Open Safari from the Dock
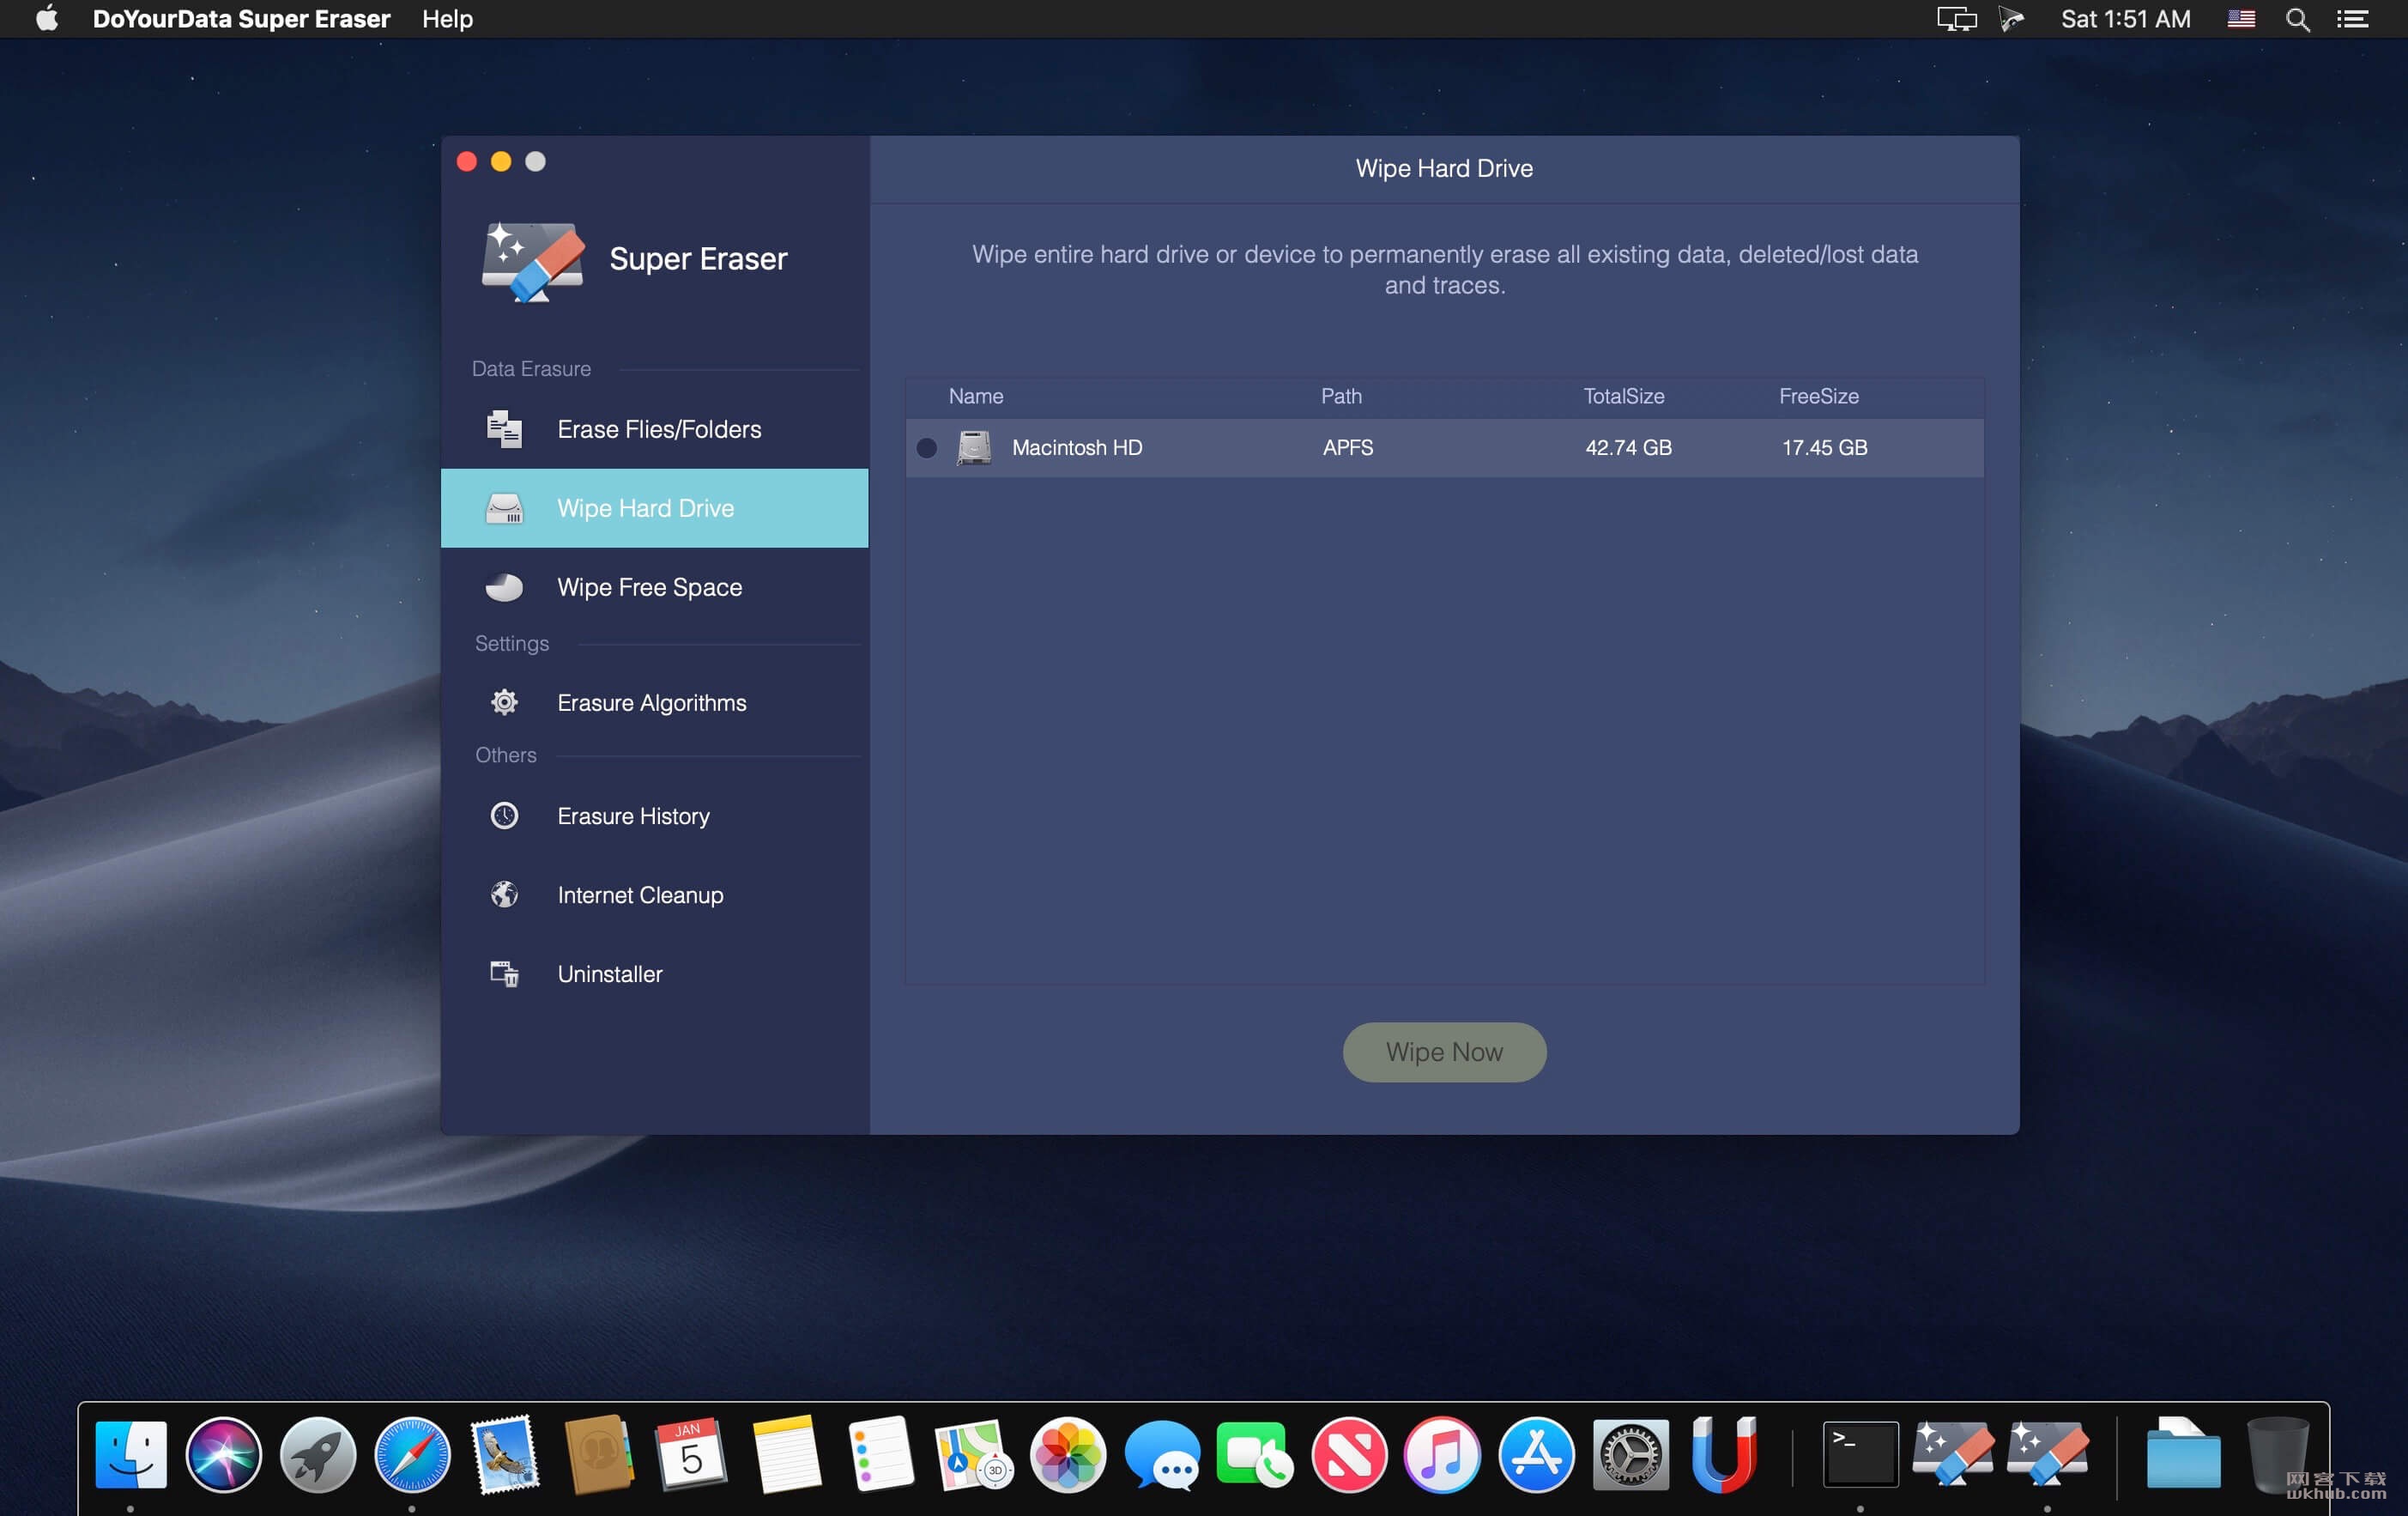Viewport: 2408px width, 1516px height. (x=412, y=1453)
